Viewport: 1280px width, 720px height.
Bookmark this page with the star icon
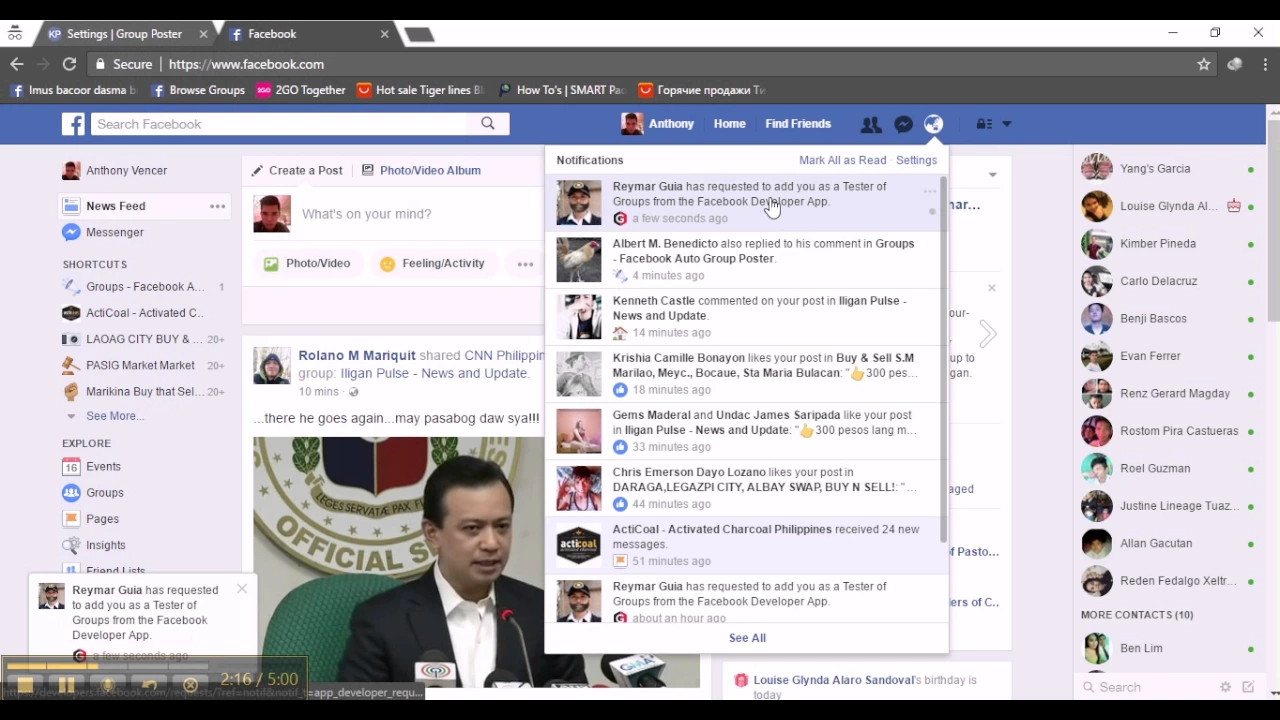1204,64
